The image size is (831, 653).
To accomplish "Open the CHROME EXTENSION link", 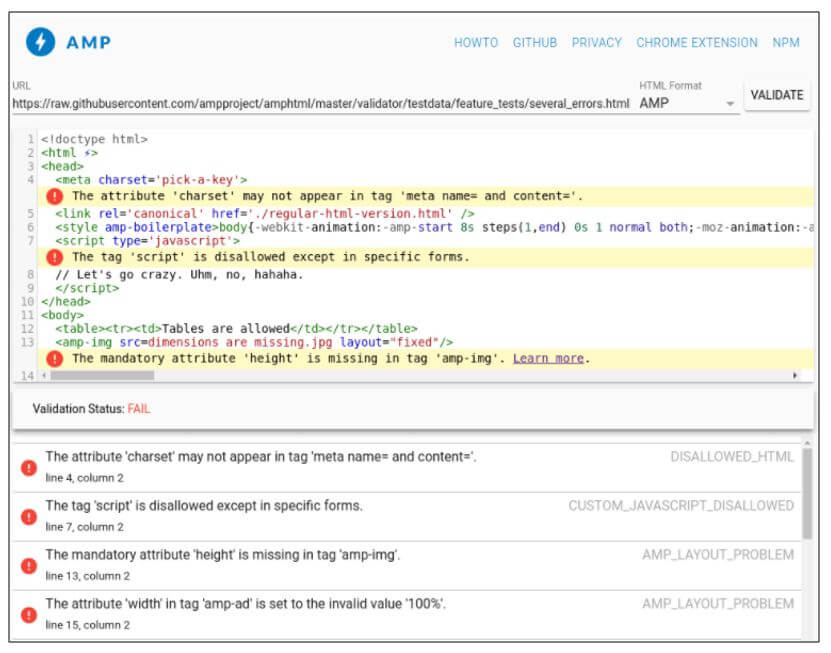I will tap(697, 42).
